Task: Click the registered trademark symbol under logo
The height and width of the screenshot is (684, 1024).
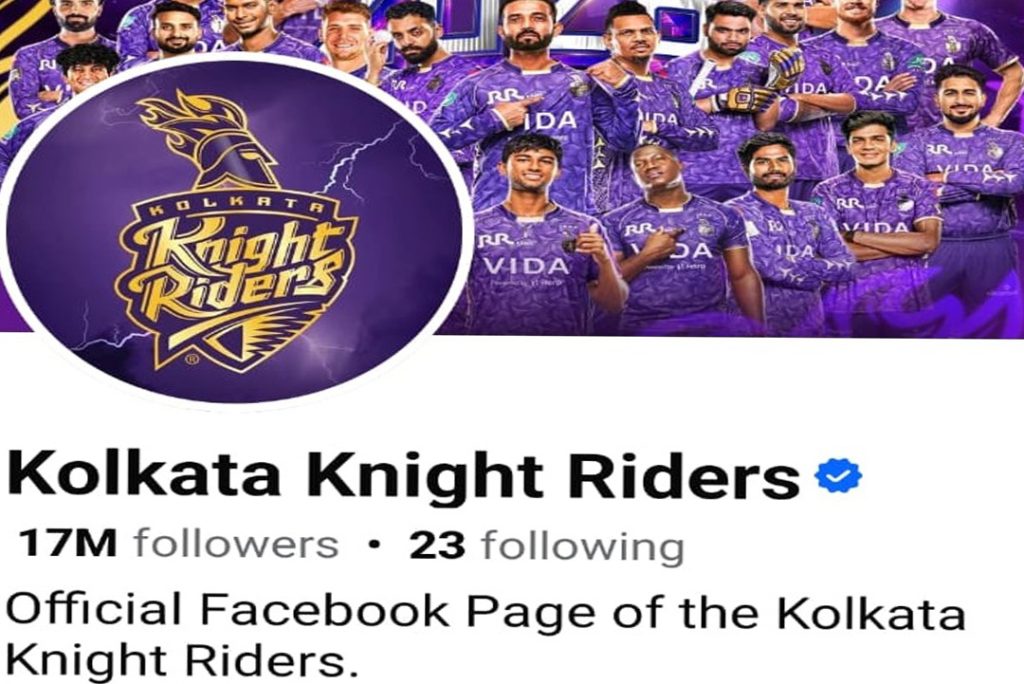Action: pyautogui.click(x=191, y=359)
